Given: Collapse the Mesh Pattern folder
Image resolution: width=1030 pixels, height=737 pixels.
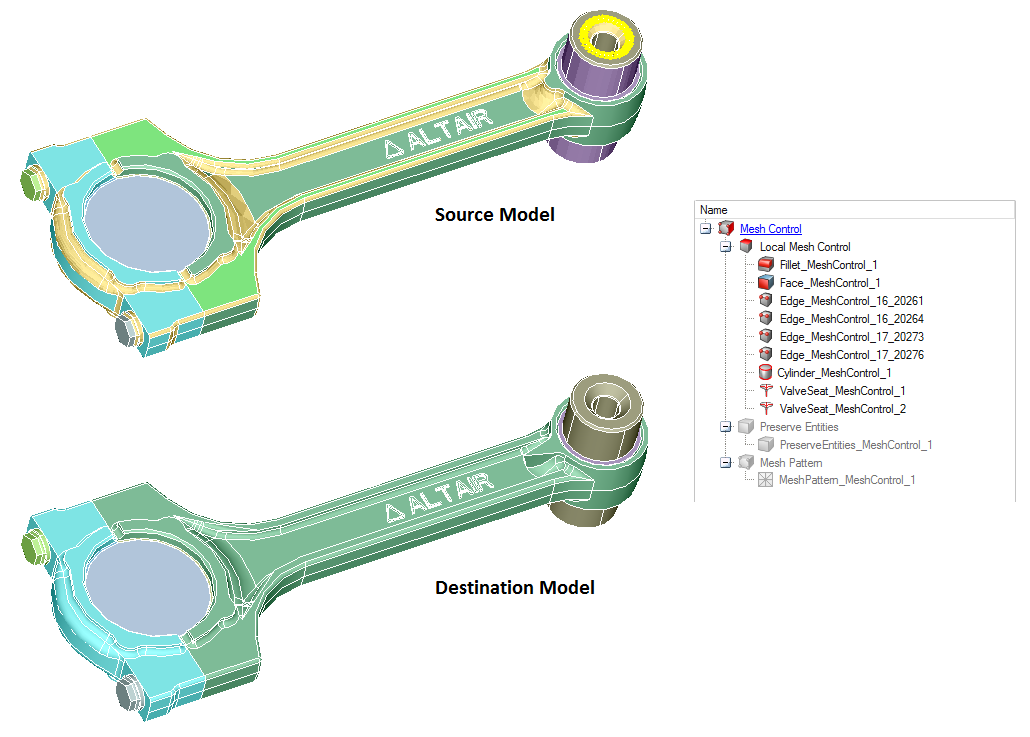Looking at the screenshot, I should [x=726, y=463].
